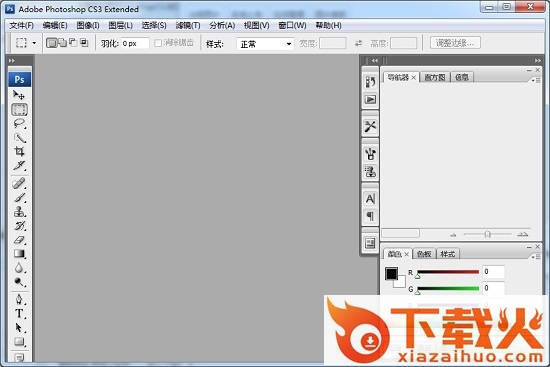Select the Dodge tool
The width and height of the screenshot is (550, 367).
[x=19, y=282]
